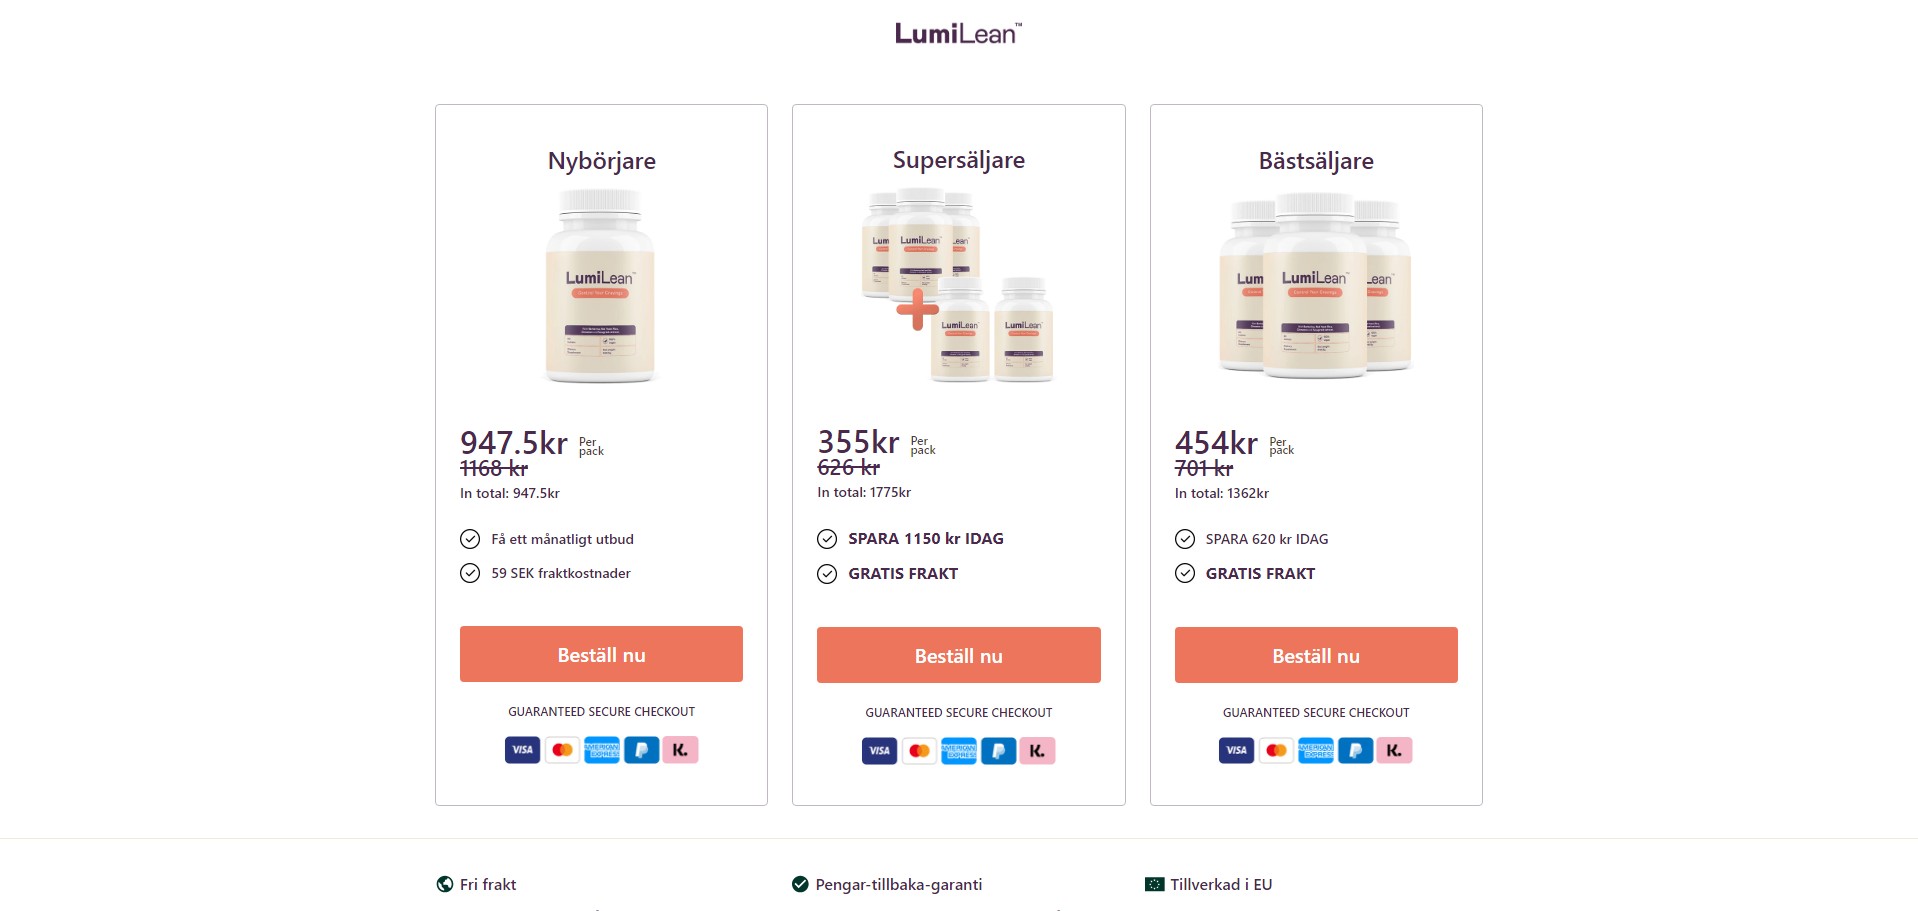Click green checkmark icon beside Pengar-tillbaka-garanti
This screenshot has height=911, width=1918.
pyautogui.click(x=800, y=884)
